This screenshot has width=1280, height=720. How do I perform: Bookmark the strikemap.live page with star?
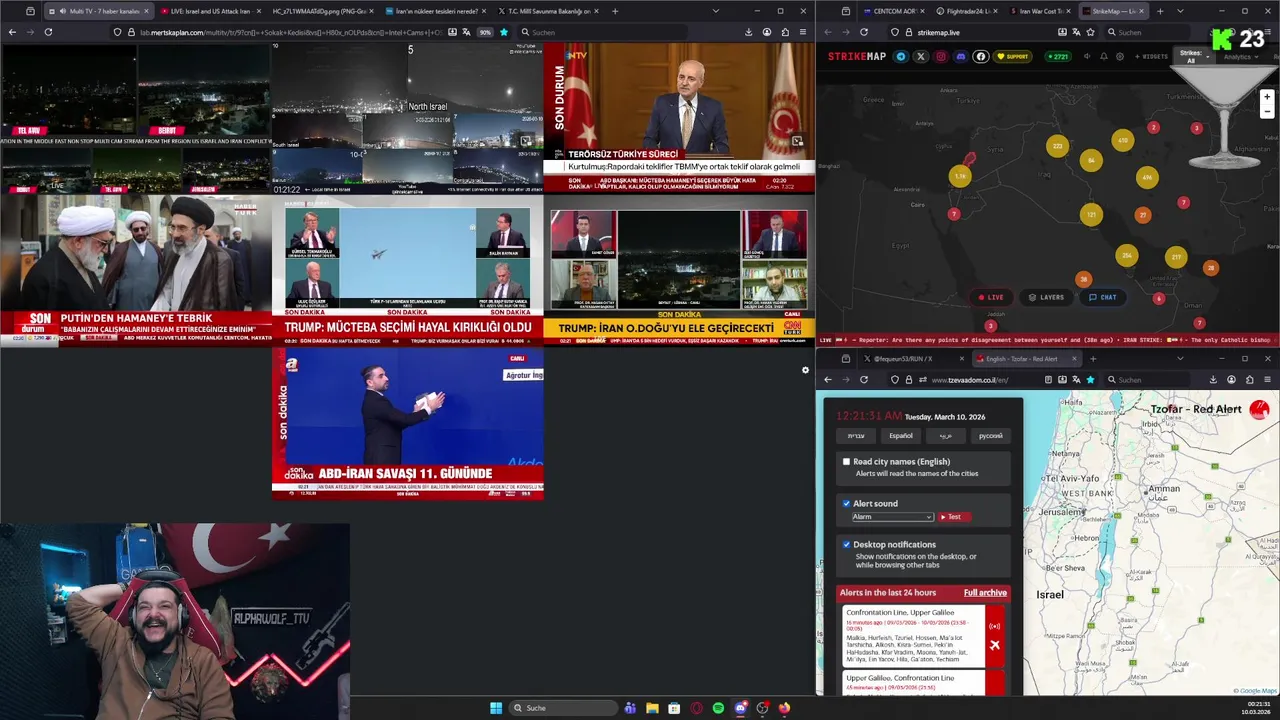pyautogui.click(x=1090, y=32)
